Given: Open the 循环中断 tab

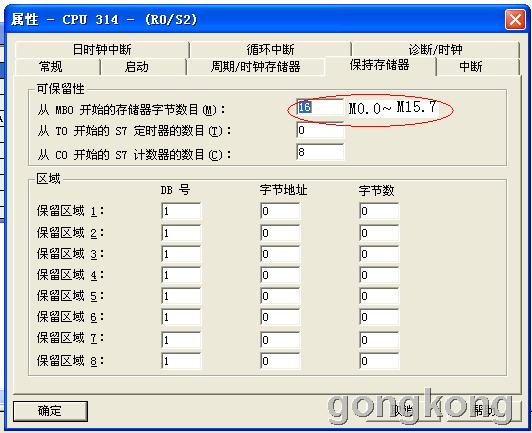Looking at the screenshot, I should pos(270,50).
